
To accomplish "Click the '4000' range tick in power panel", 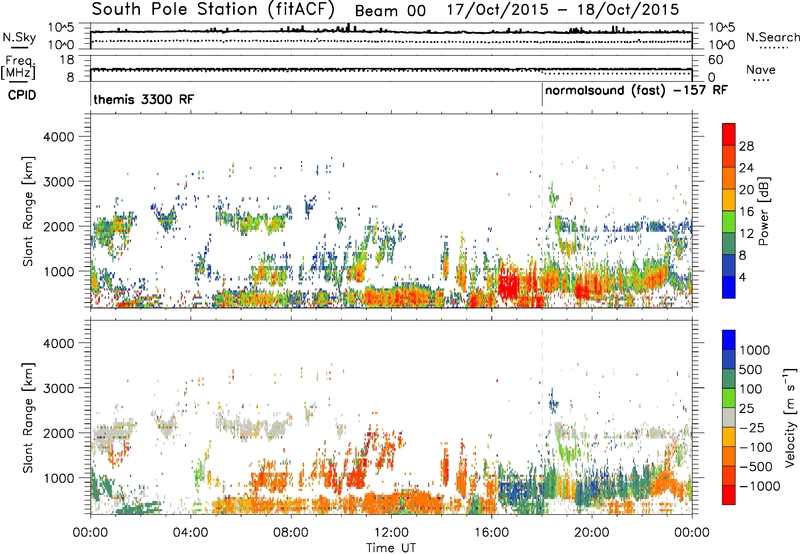I will 58,137.
